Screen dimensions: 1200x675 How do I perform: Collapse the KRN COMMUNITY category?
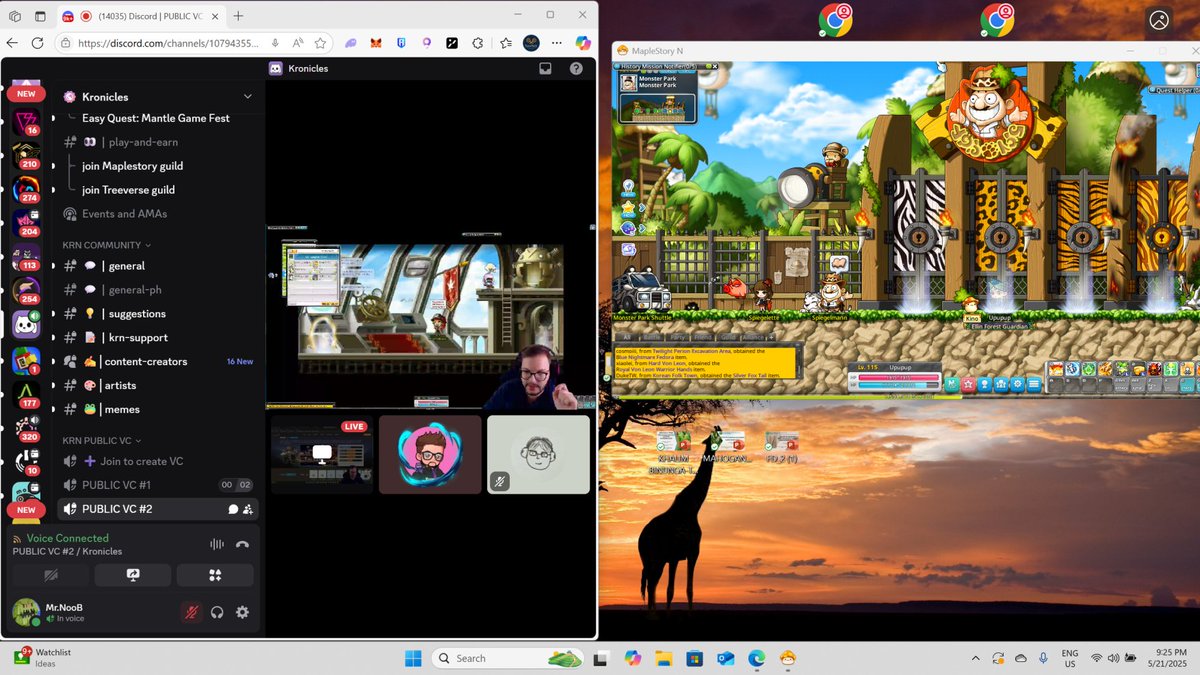tap(102, 244)
